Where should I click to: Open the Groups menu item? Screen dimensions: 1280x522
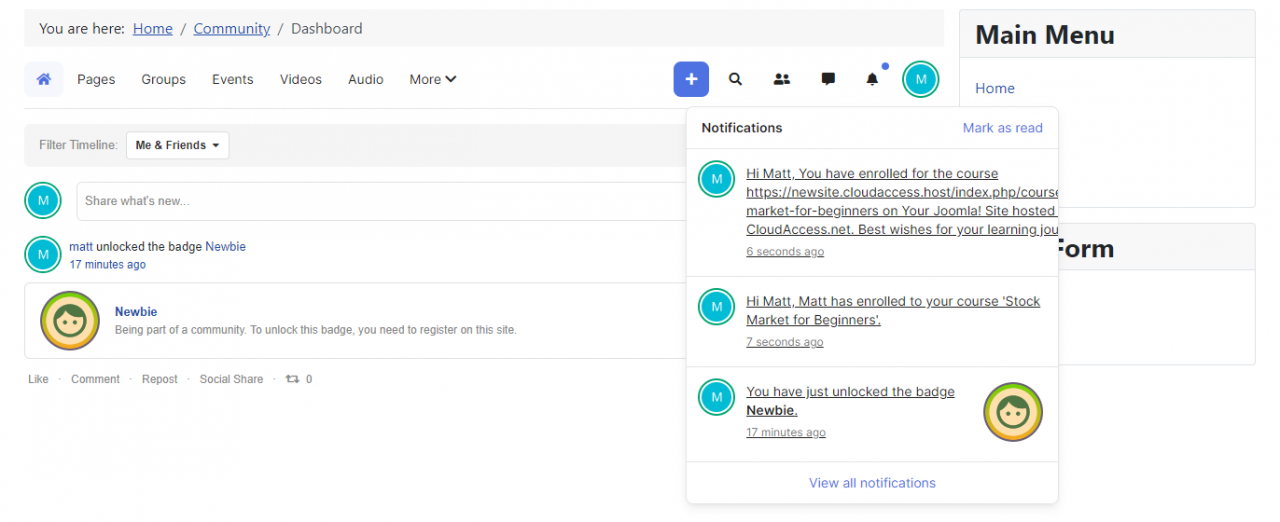pyautogui.click(x=163, y=79)
